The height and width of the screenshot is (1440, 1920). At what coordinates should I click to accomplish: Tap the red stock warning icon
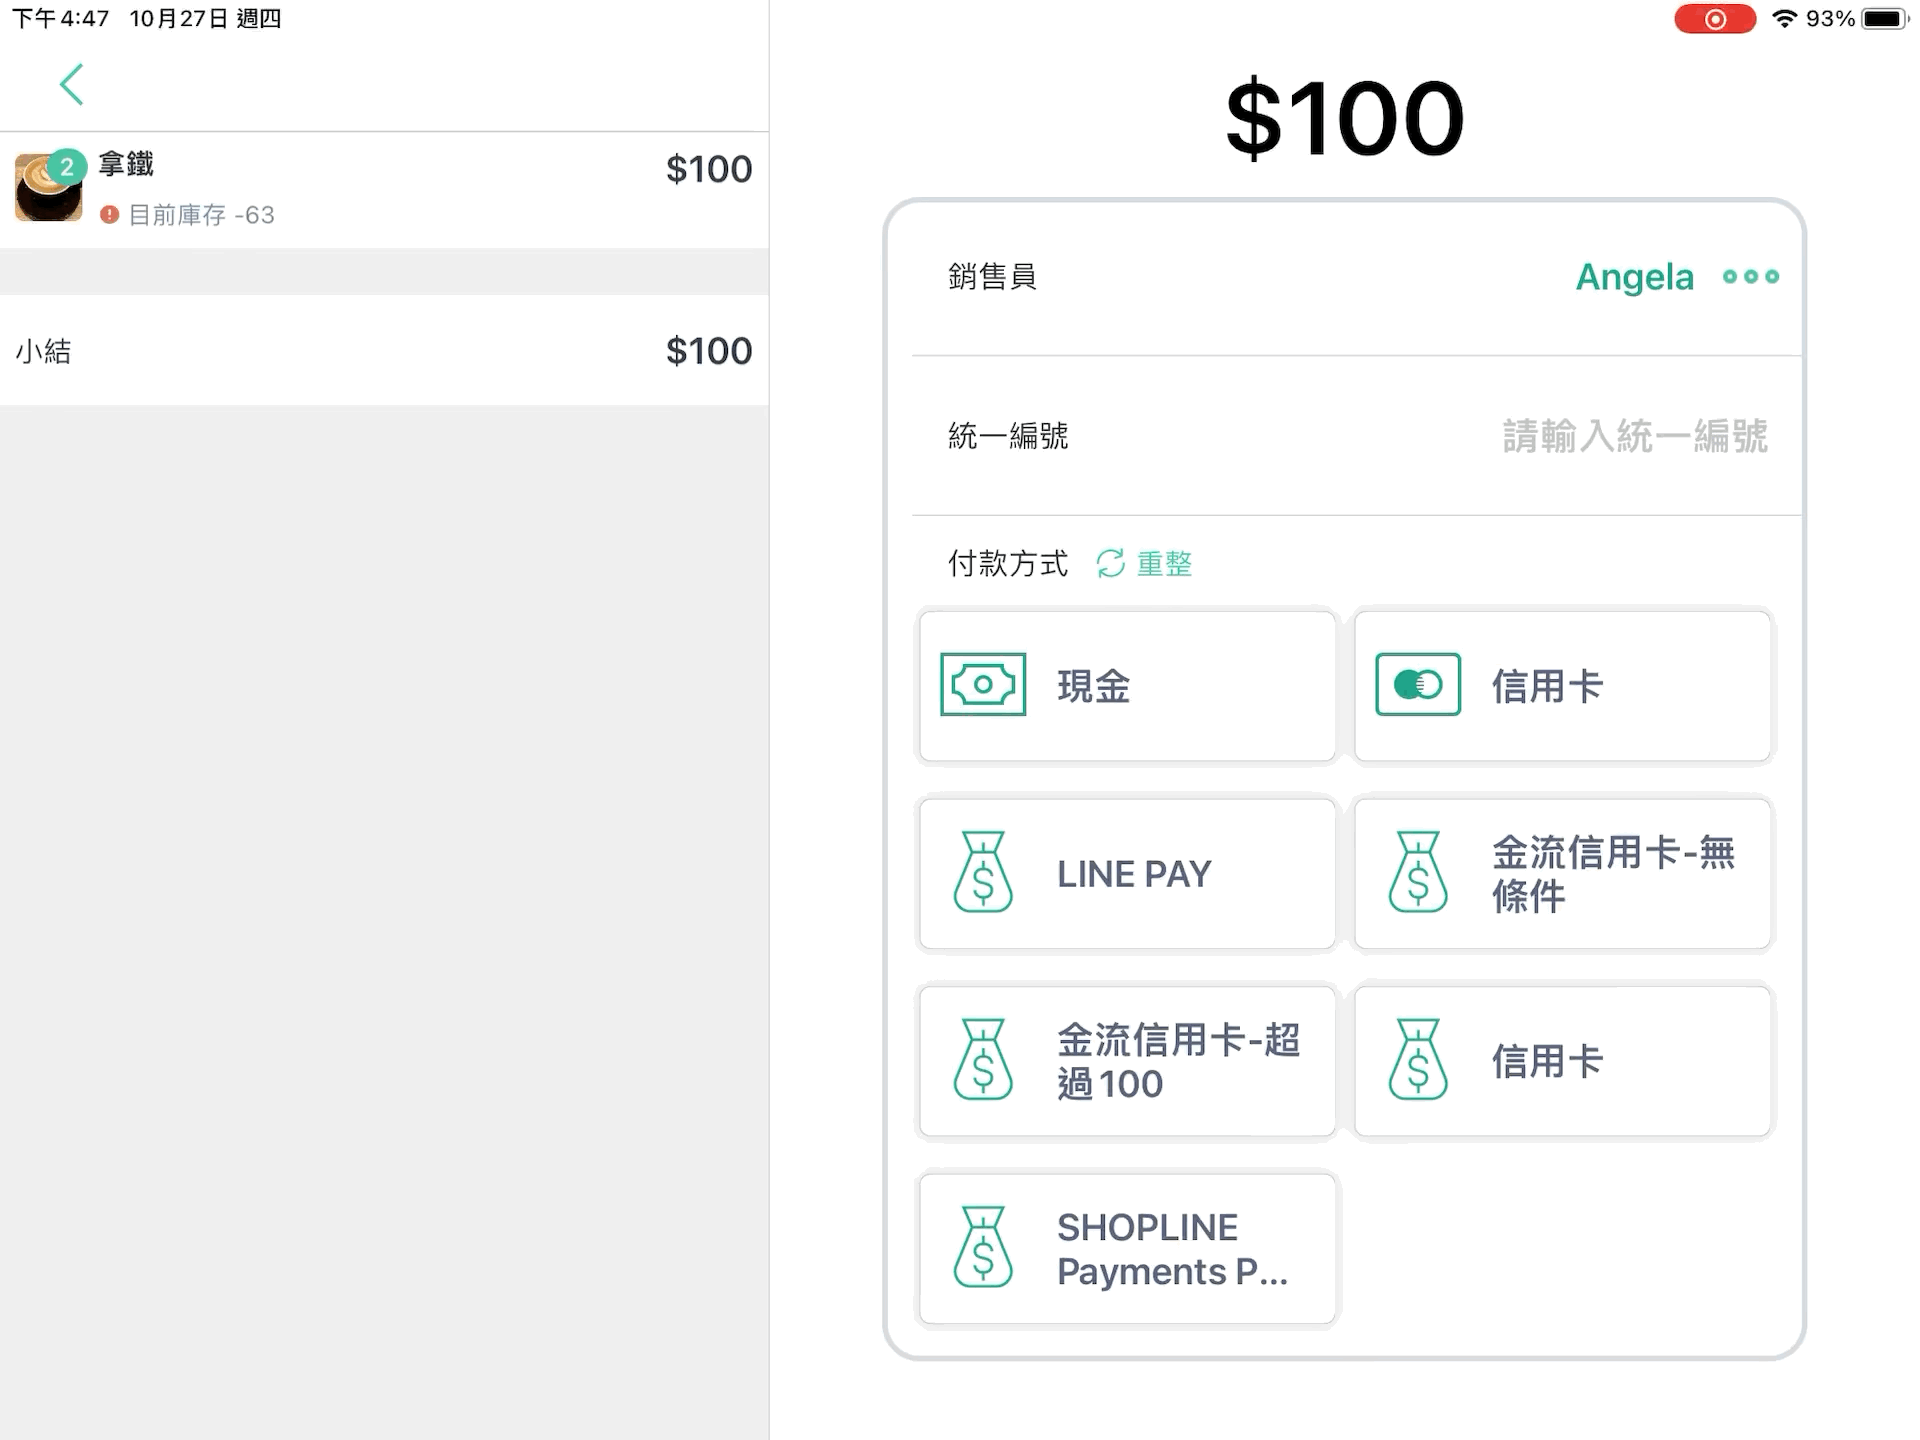pos(110,215)
